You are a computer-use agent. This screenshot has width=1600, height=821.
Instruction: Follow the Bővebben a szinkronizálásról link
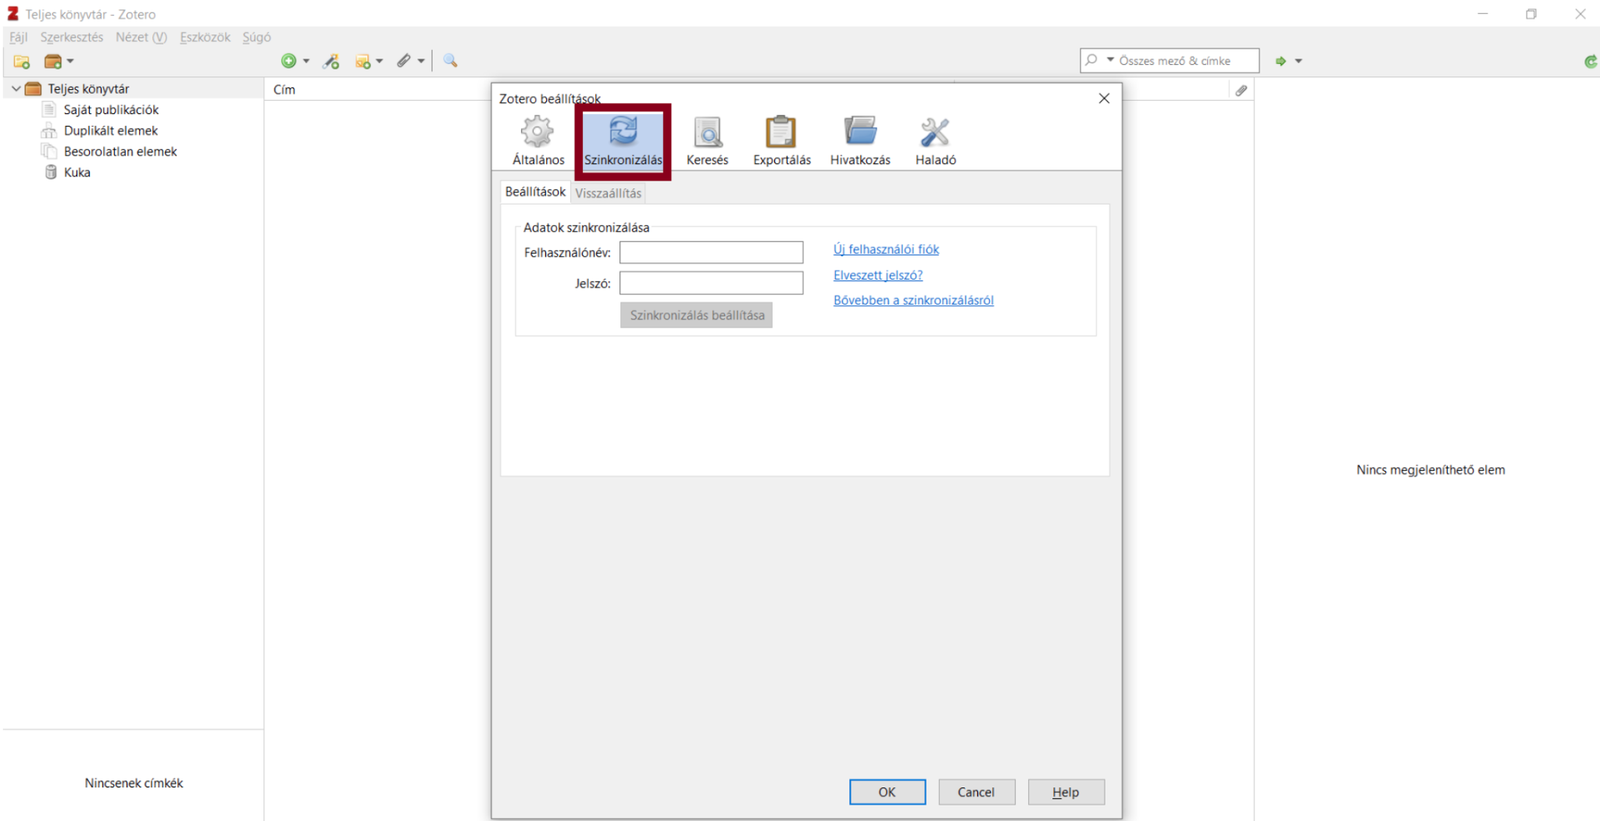[913, 300]
